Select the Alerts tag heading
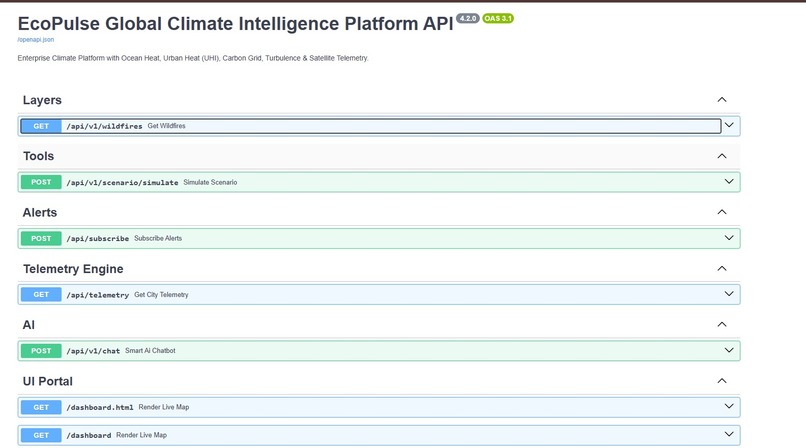This screenshot has width=806, height=448. pos(40,213)
